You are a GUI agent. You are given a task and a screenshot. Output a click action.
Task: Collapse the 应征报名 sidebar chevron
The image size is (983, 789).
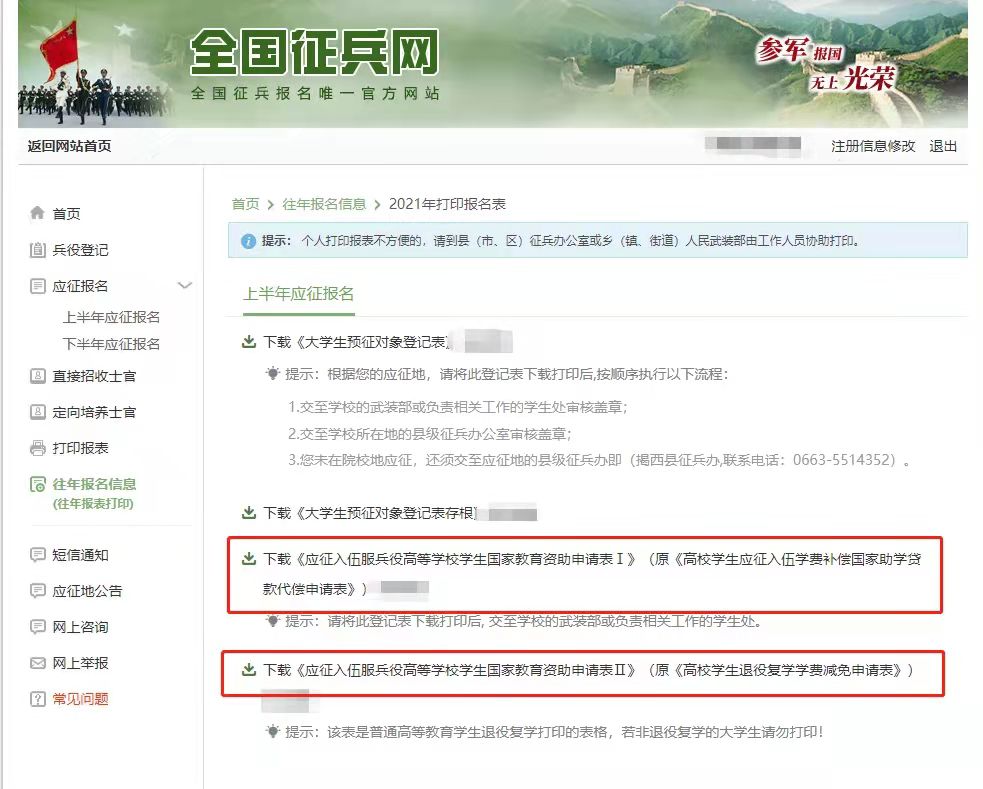pos(184,286)
